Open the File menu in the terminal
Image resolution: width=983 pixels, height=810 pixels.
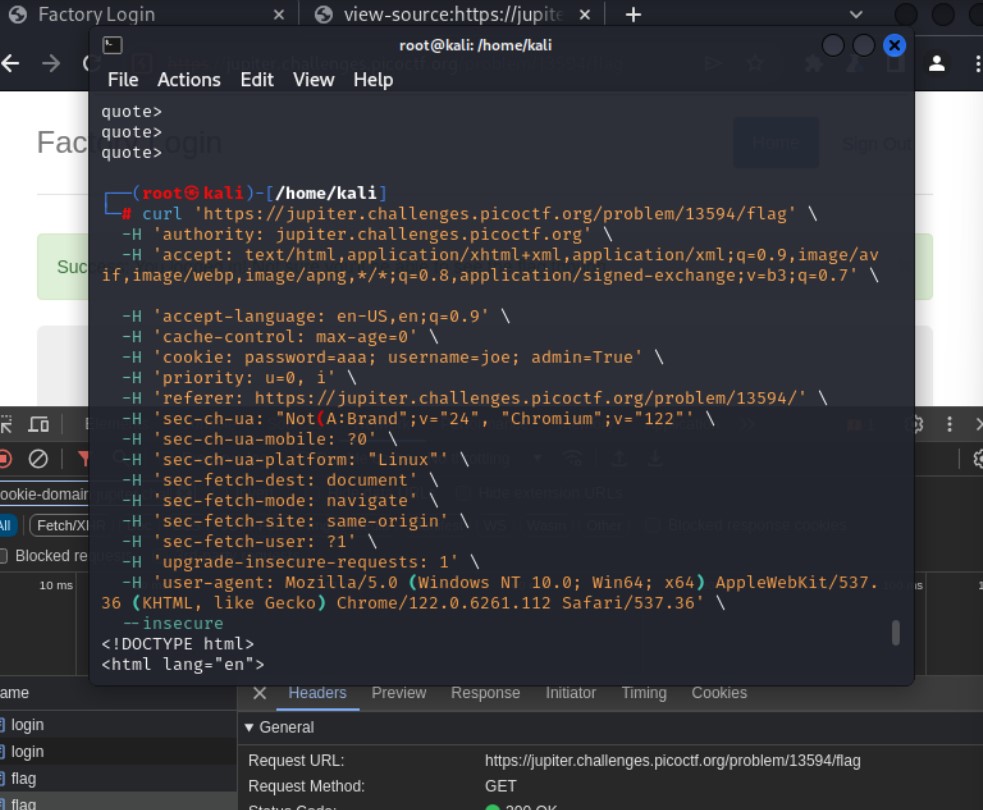coord(123,80)
